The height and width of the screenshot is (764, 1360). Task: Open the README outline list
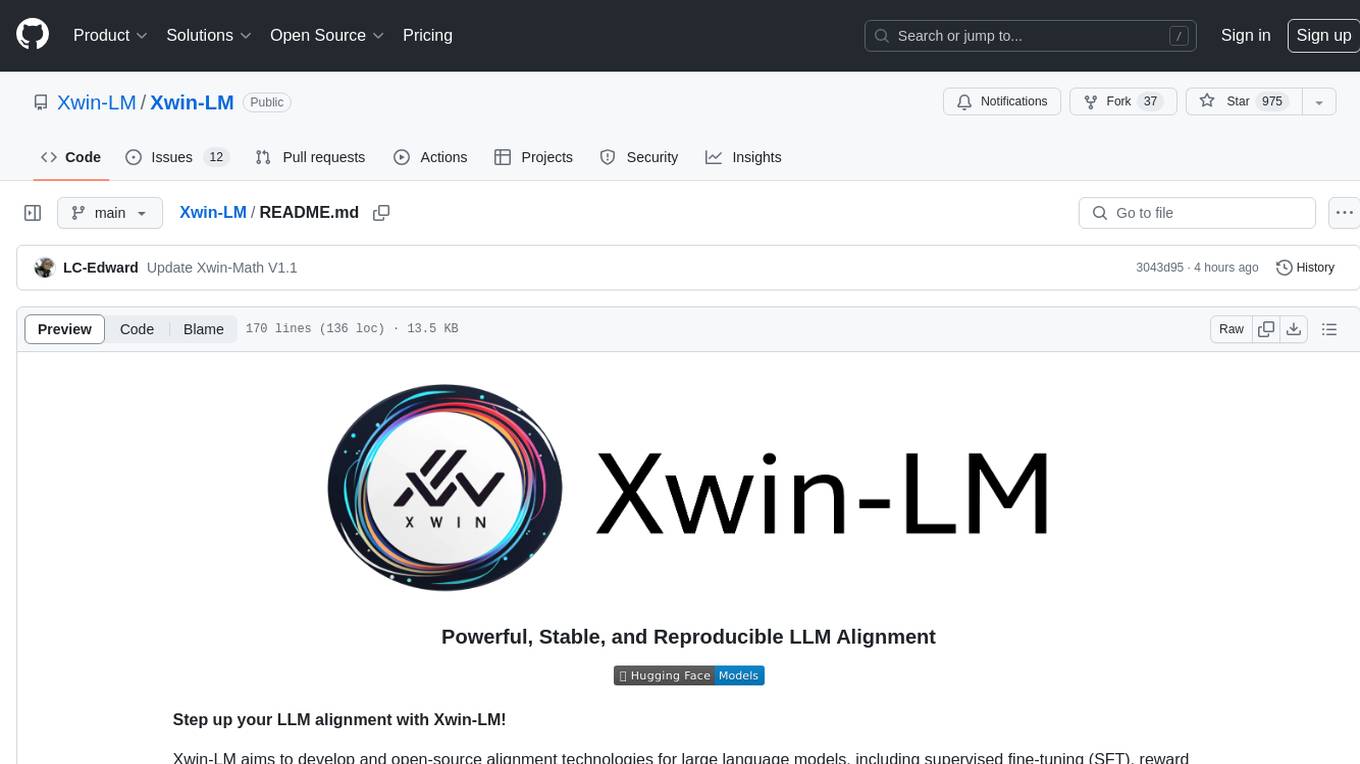[x=1329, y=329]
